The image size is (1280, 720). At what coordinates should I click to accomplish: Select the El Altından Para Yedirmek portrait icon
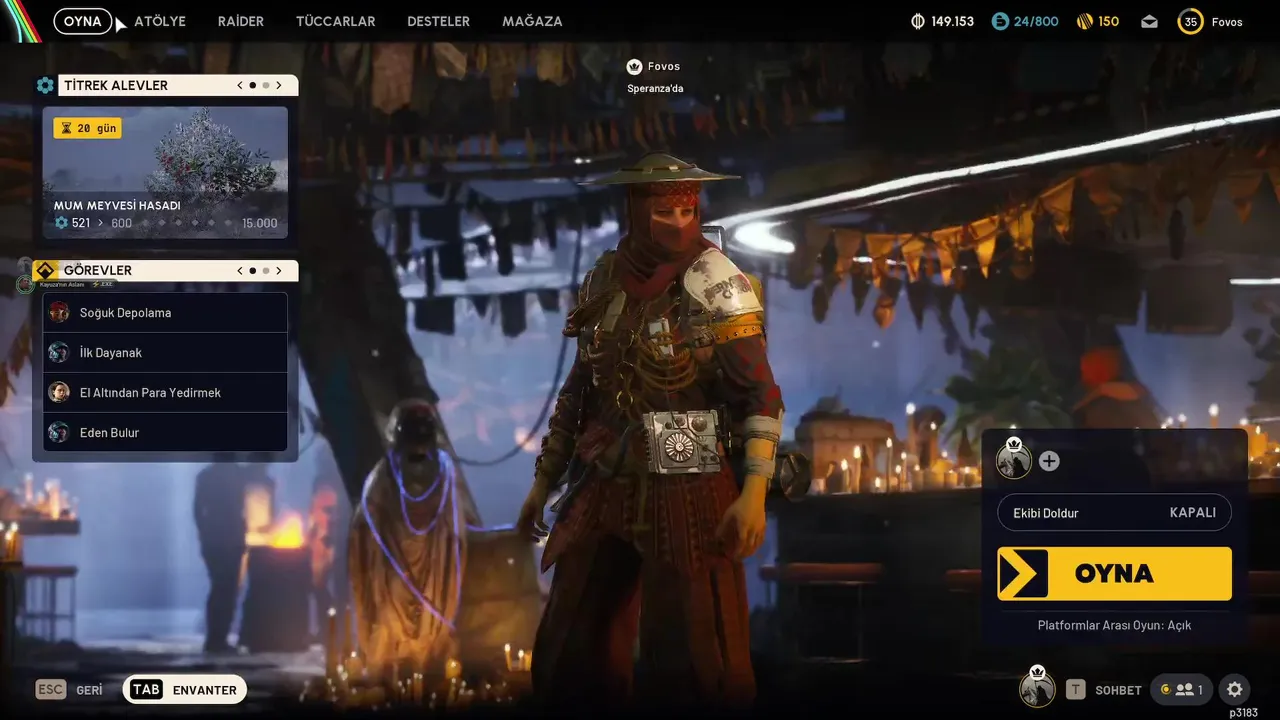tap(59, 392)
